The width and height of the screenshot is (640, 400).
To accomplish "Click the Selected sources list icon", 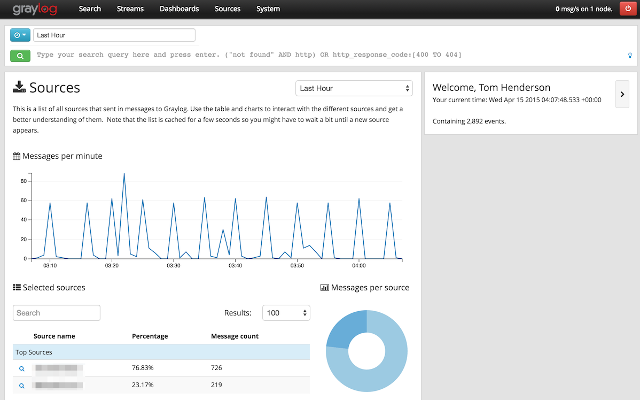I will tap(16, 287).
